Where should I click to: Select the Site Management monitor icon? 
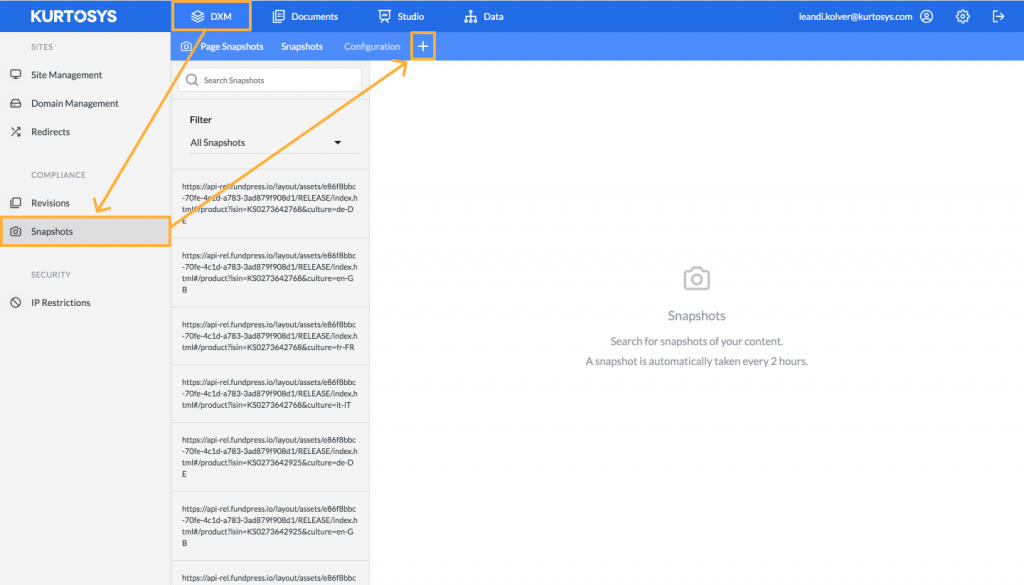click(x=14, y=73)
